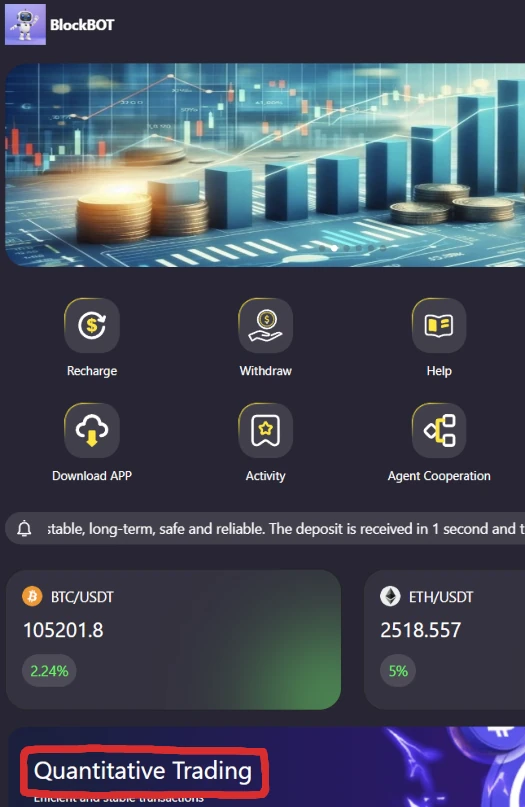Click the trading chart banner image
The height and width of the screenshot is (807, 525).
[265, 165]
